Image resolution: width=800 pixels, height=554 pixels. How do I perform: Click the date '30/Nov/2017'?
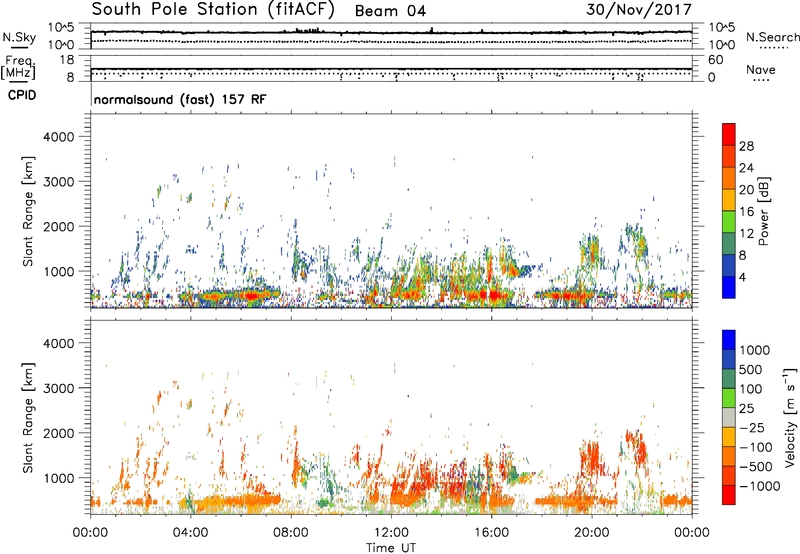639,10
